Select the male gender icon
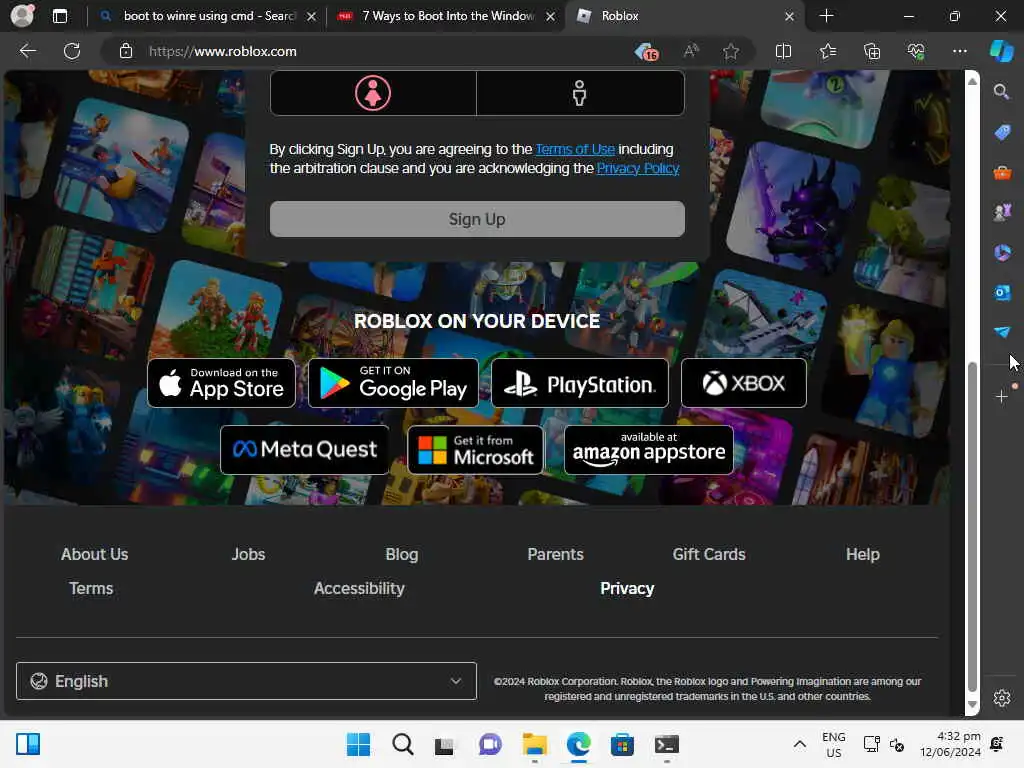 579,93
